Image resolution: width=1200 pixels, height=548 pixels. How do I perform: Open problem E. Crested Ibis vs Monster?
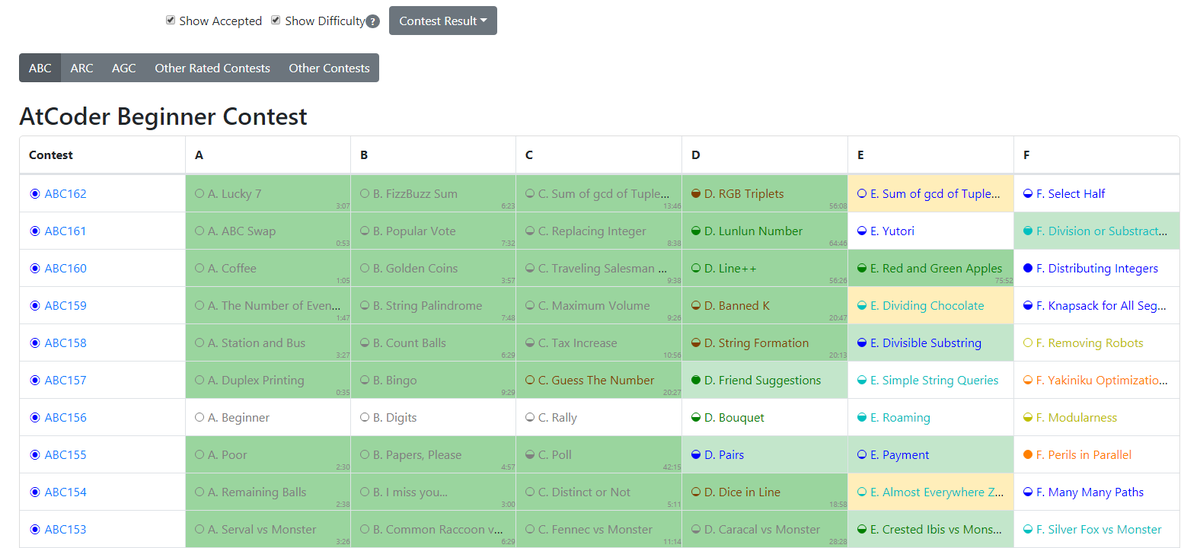tap(935, 530)
